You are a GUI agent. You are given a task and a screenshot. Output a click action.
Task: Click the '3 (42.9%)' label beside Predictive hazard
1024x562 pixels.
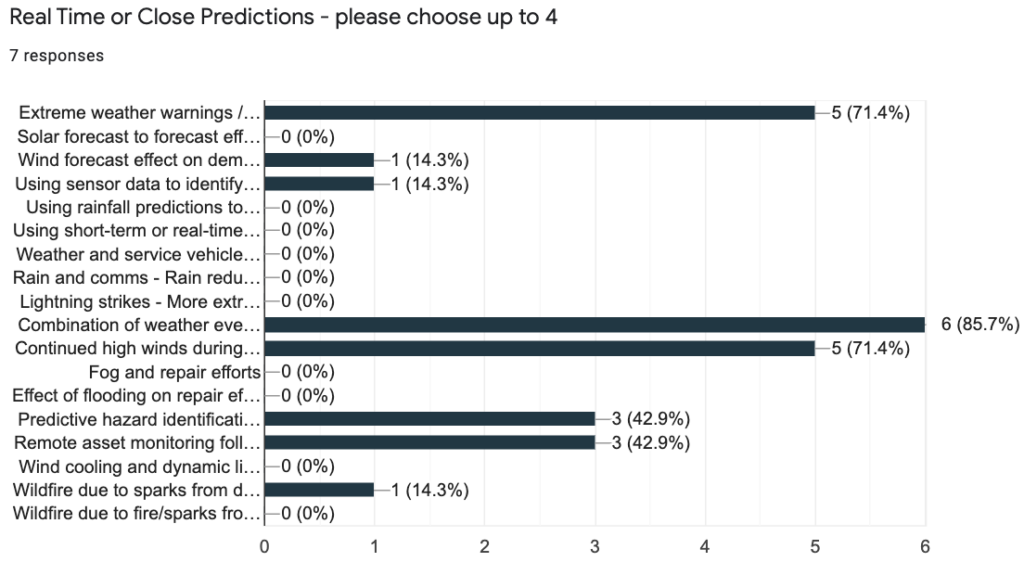tap(650, 419)
